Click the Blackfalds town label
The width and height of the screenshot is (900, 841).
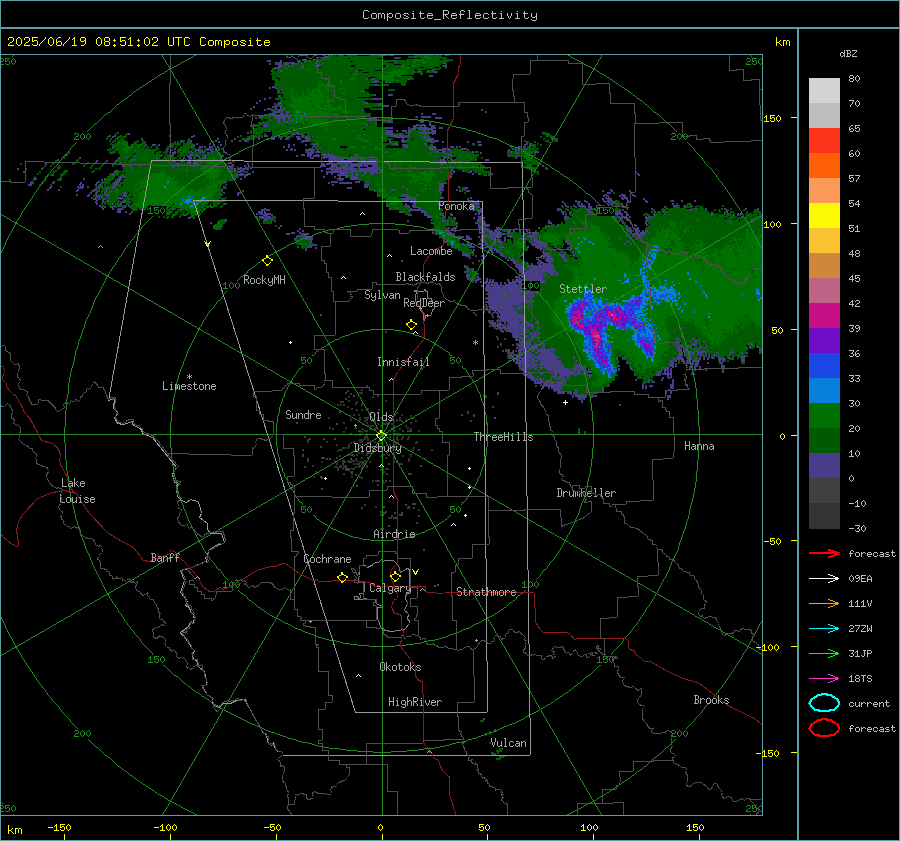(425, 277)
